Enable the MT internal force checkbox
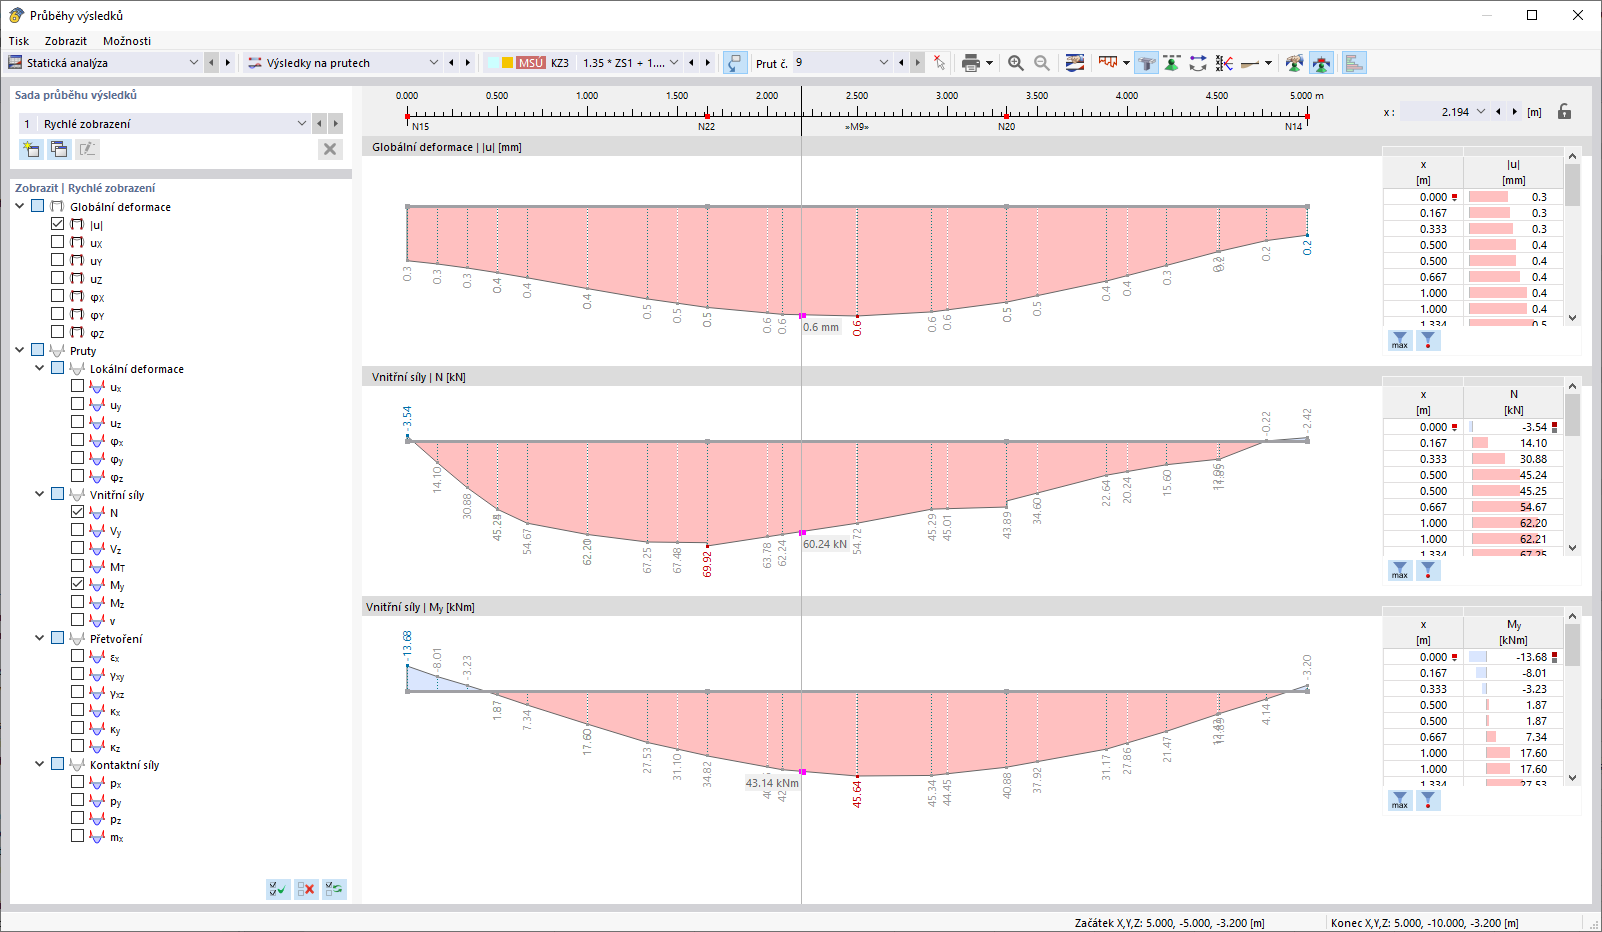The width and height of the screenshot is (1602, 932). point(78,566)
